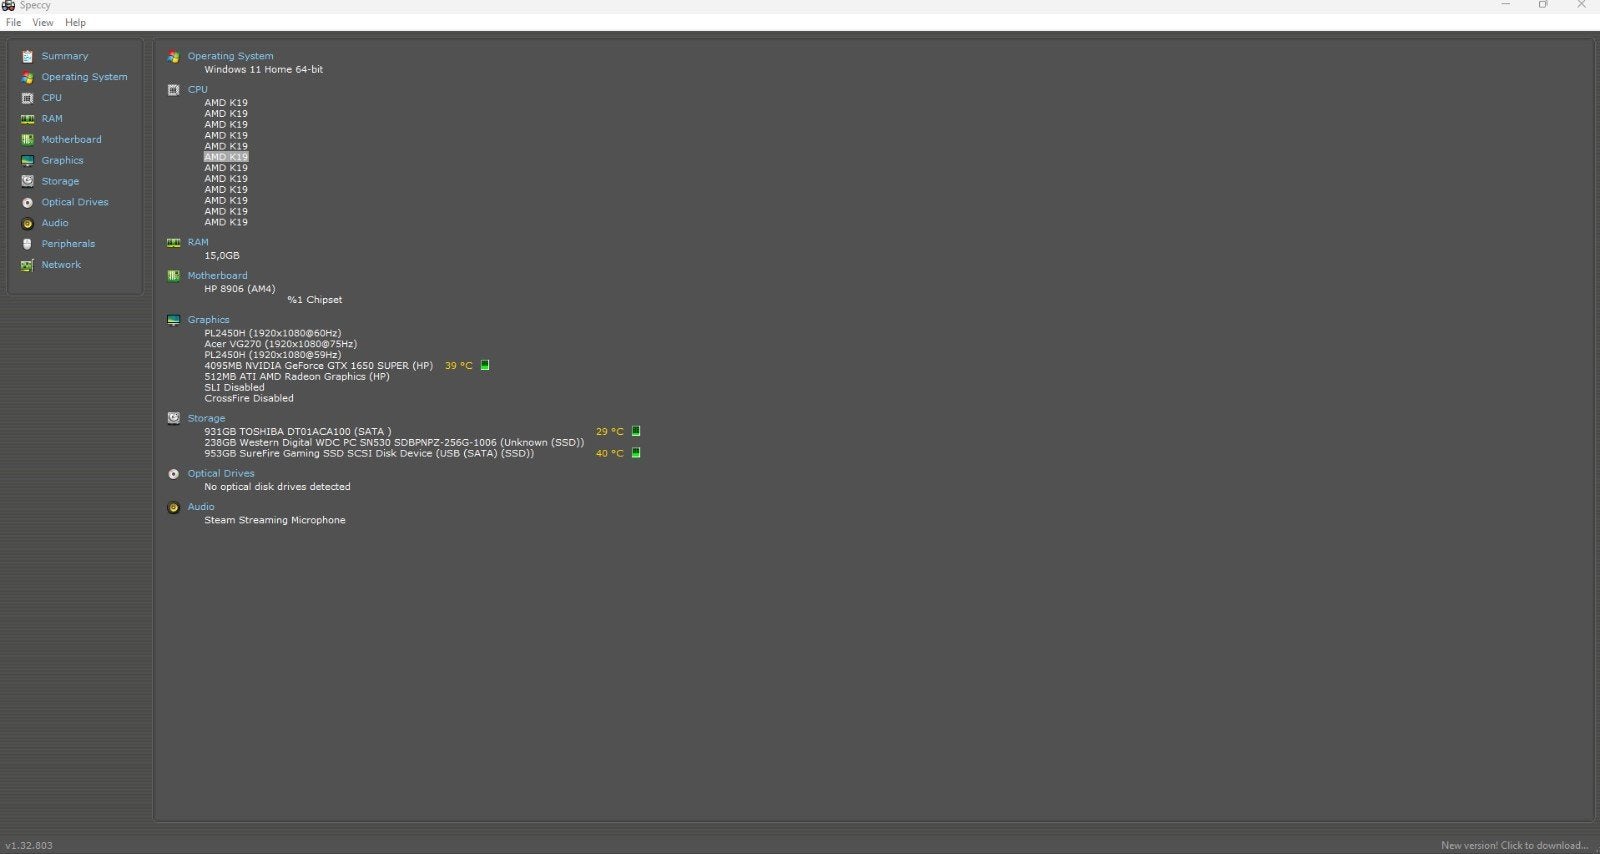Click the Windows flag icon beside Operating System heading
This screenshot has height=854, width=1600.
(x=173, y=57)
